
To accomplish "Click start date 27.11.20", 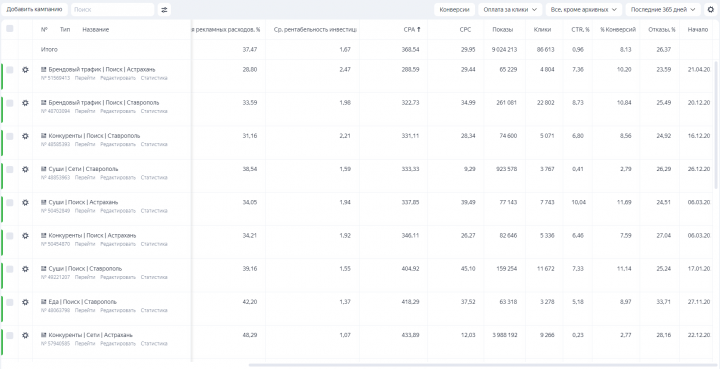I will pyautogui.click(x=699, y=302).
